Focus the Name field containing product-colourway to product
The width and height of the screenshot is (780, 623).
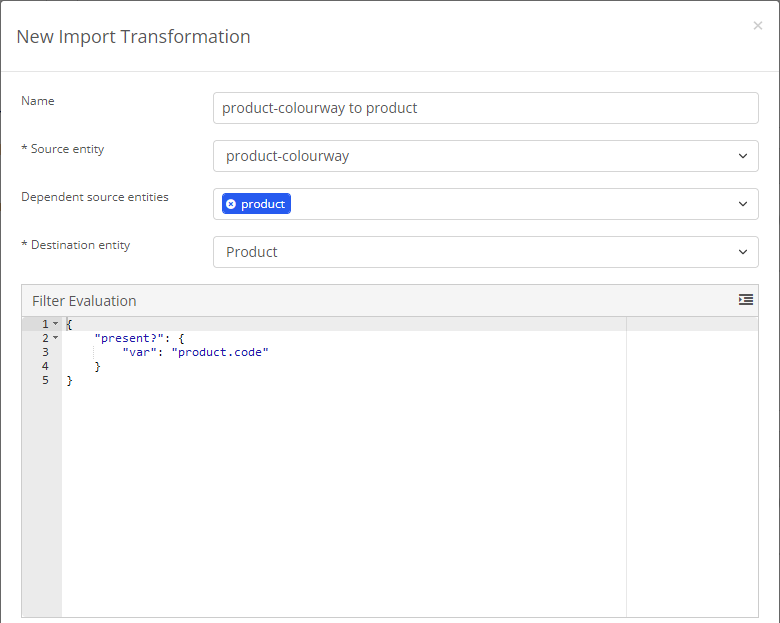486,108
